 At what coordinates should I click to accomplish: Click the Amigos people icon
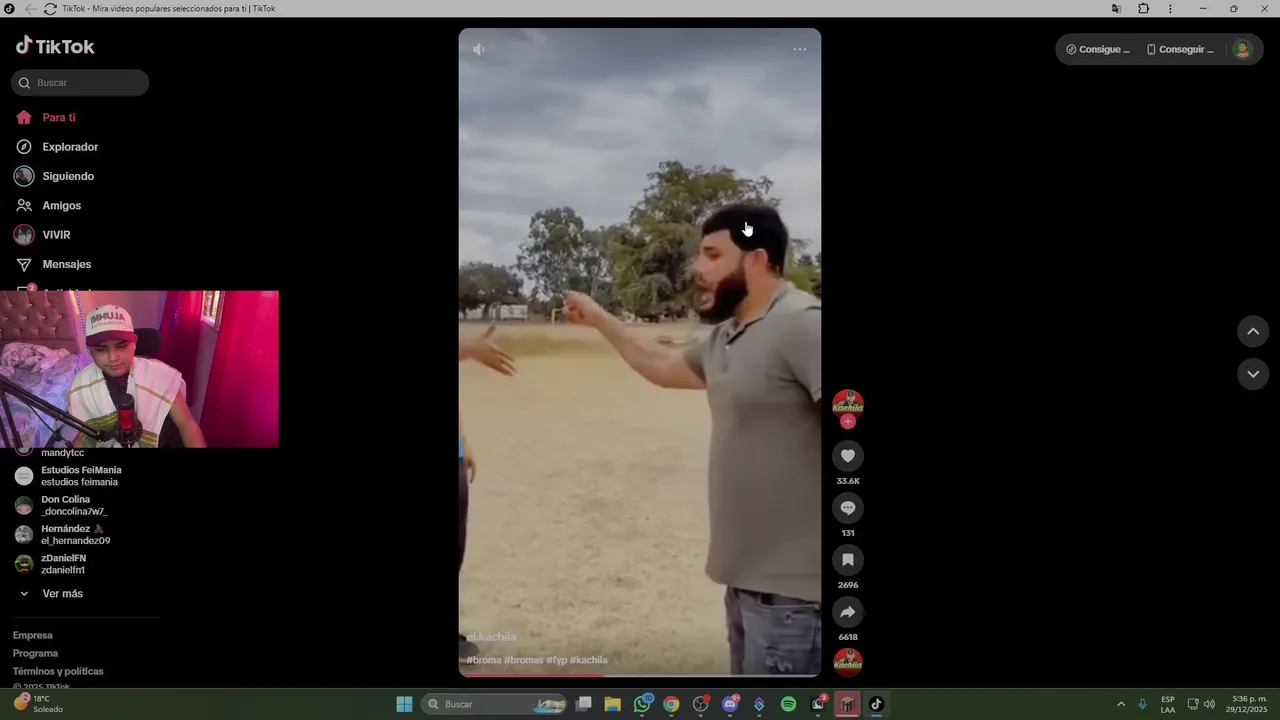point(24,205)
